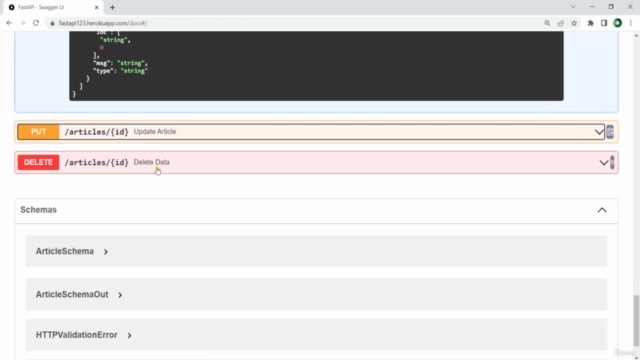Open the green profile avatar
The height and width of the screenshot is (360, 640).
tap(618, 23)
